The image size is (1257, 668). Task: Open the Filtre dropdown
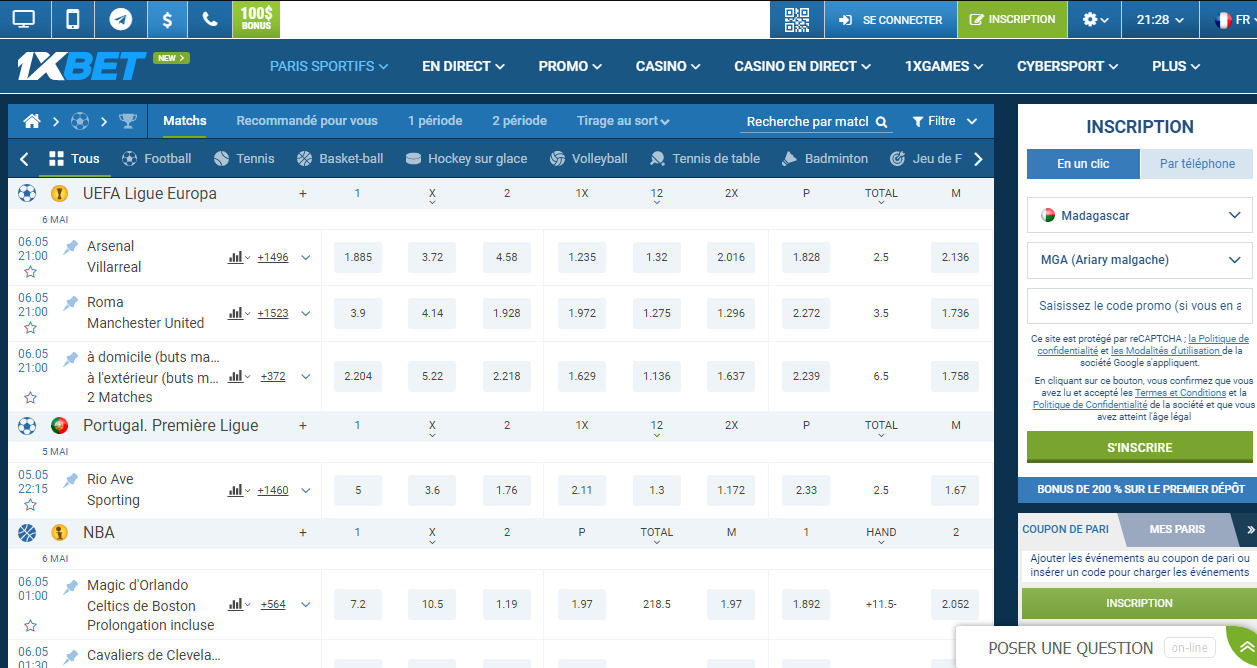945,121
